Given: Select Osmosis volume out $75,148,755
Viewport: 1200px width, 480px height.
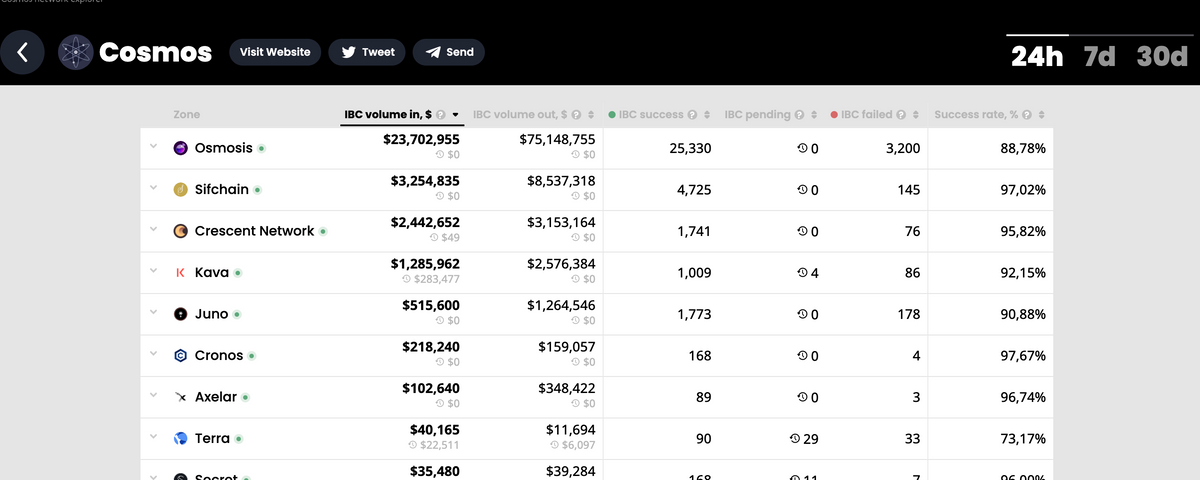Looking at the screenshot, I should pos(557,140).
